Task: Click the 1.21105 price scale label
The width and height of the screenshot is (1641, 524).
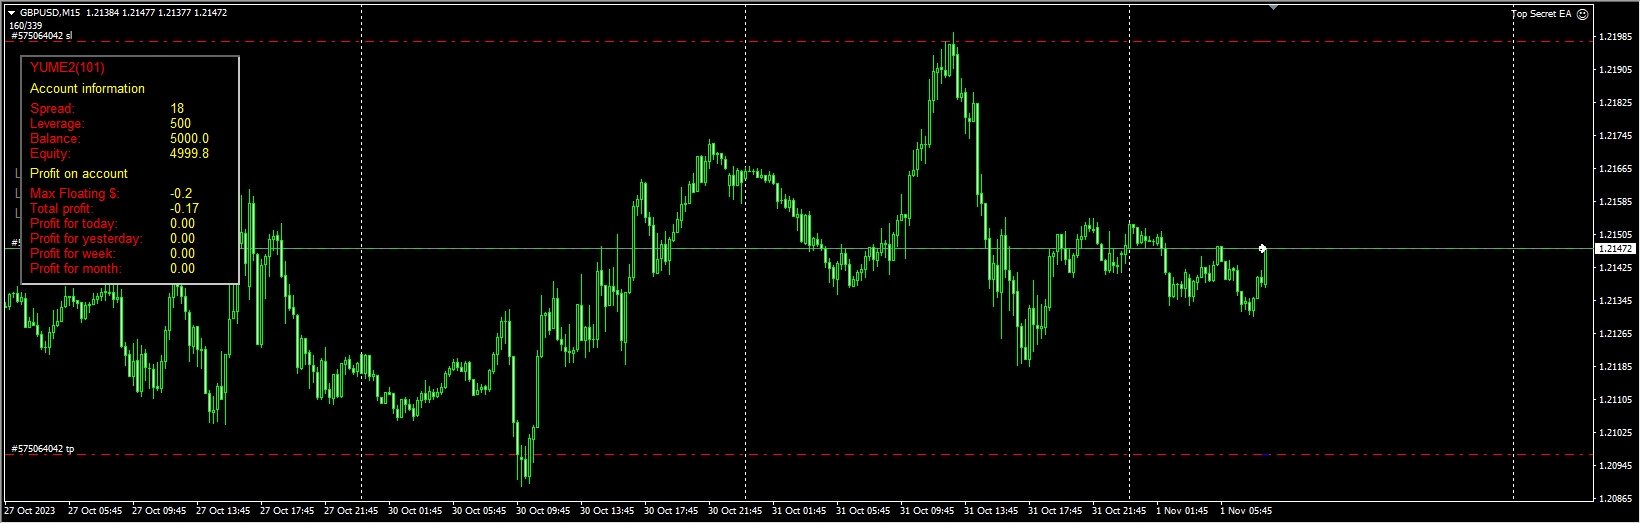Action: [x=1616, y=400]
